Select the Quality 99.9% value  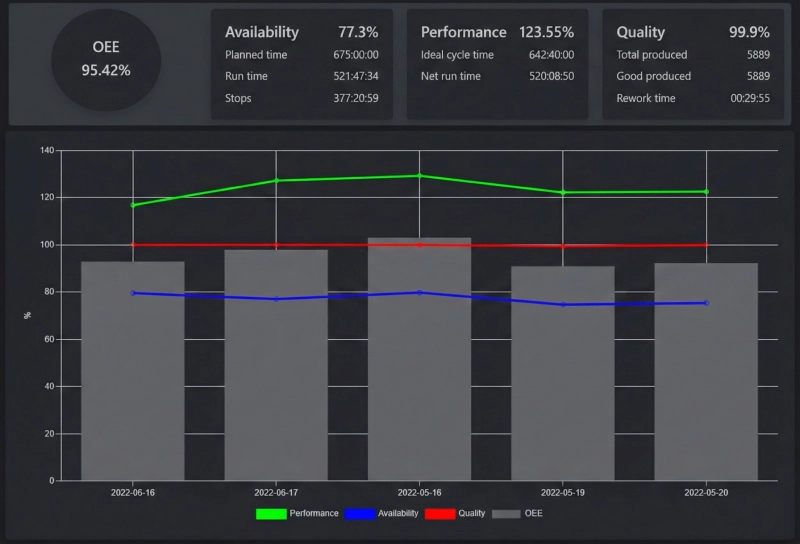pyautogui.click(x=750, y=32)
